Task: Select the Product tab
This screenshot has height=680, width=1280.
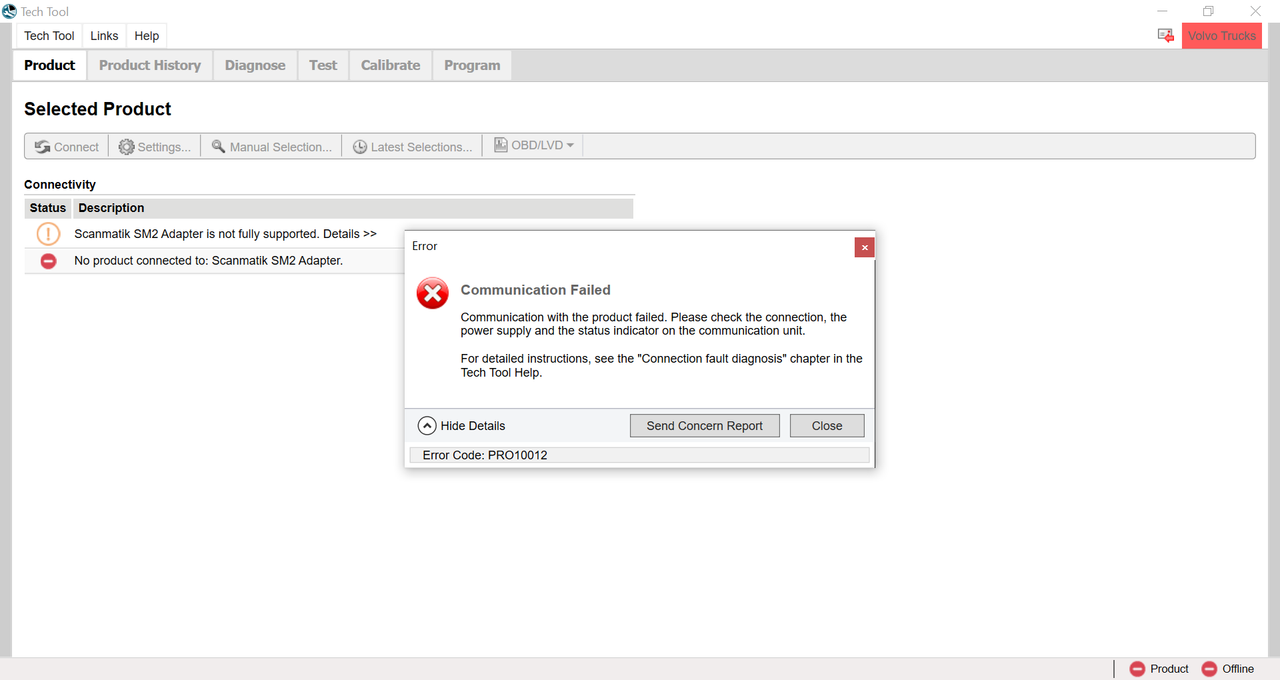Action: [49, 65]
